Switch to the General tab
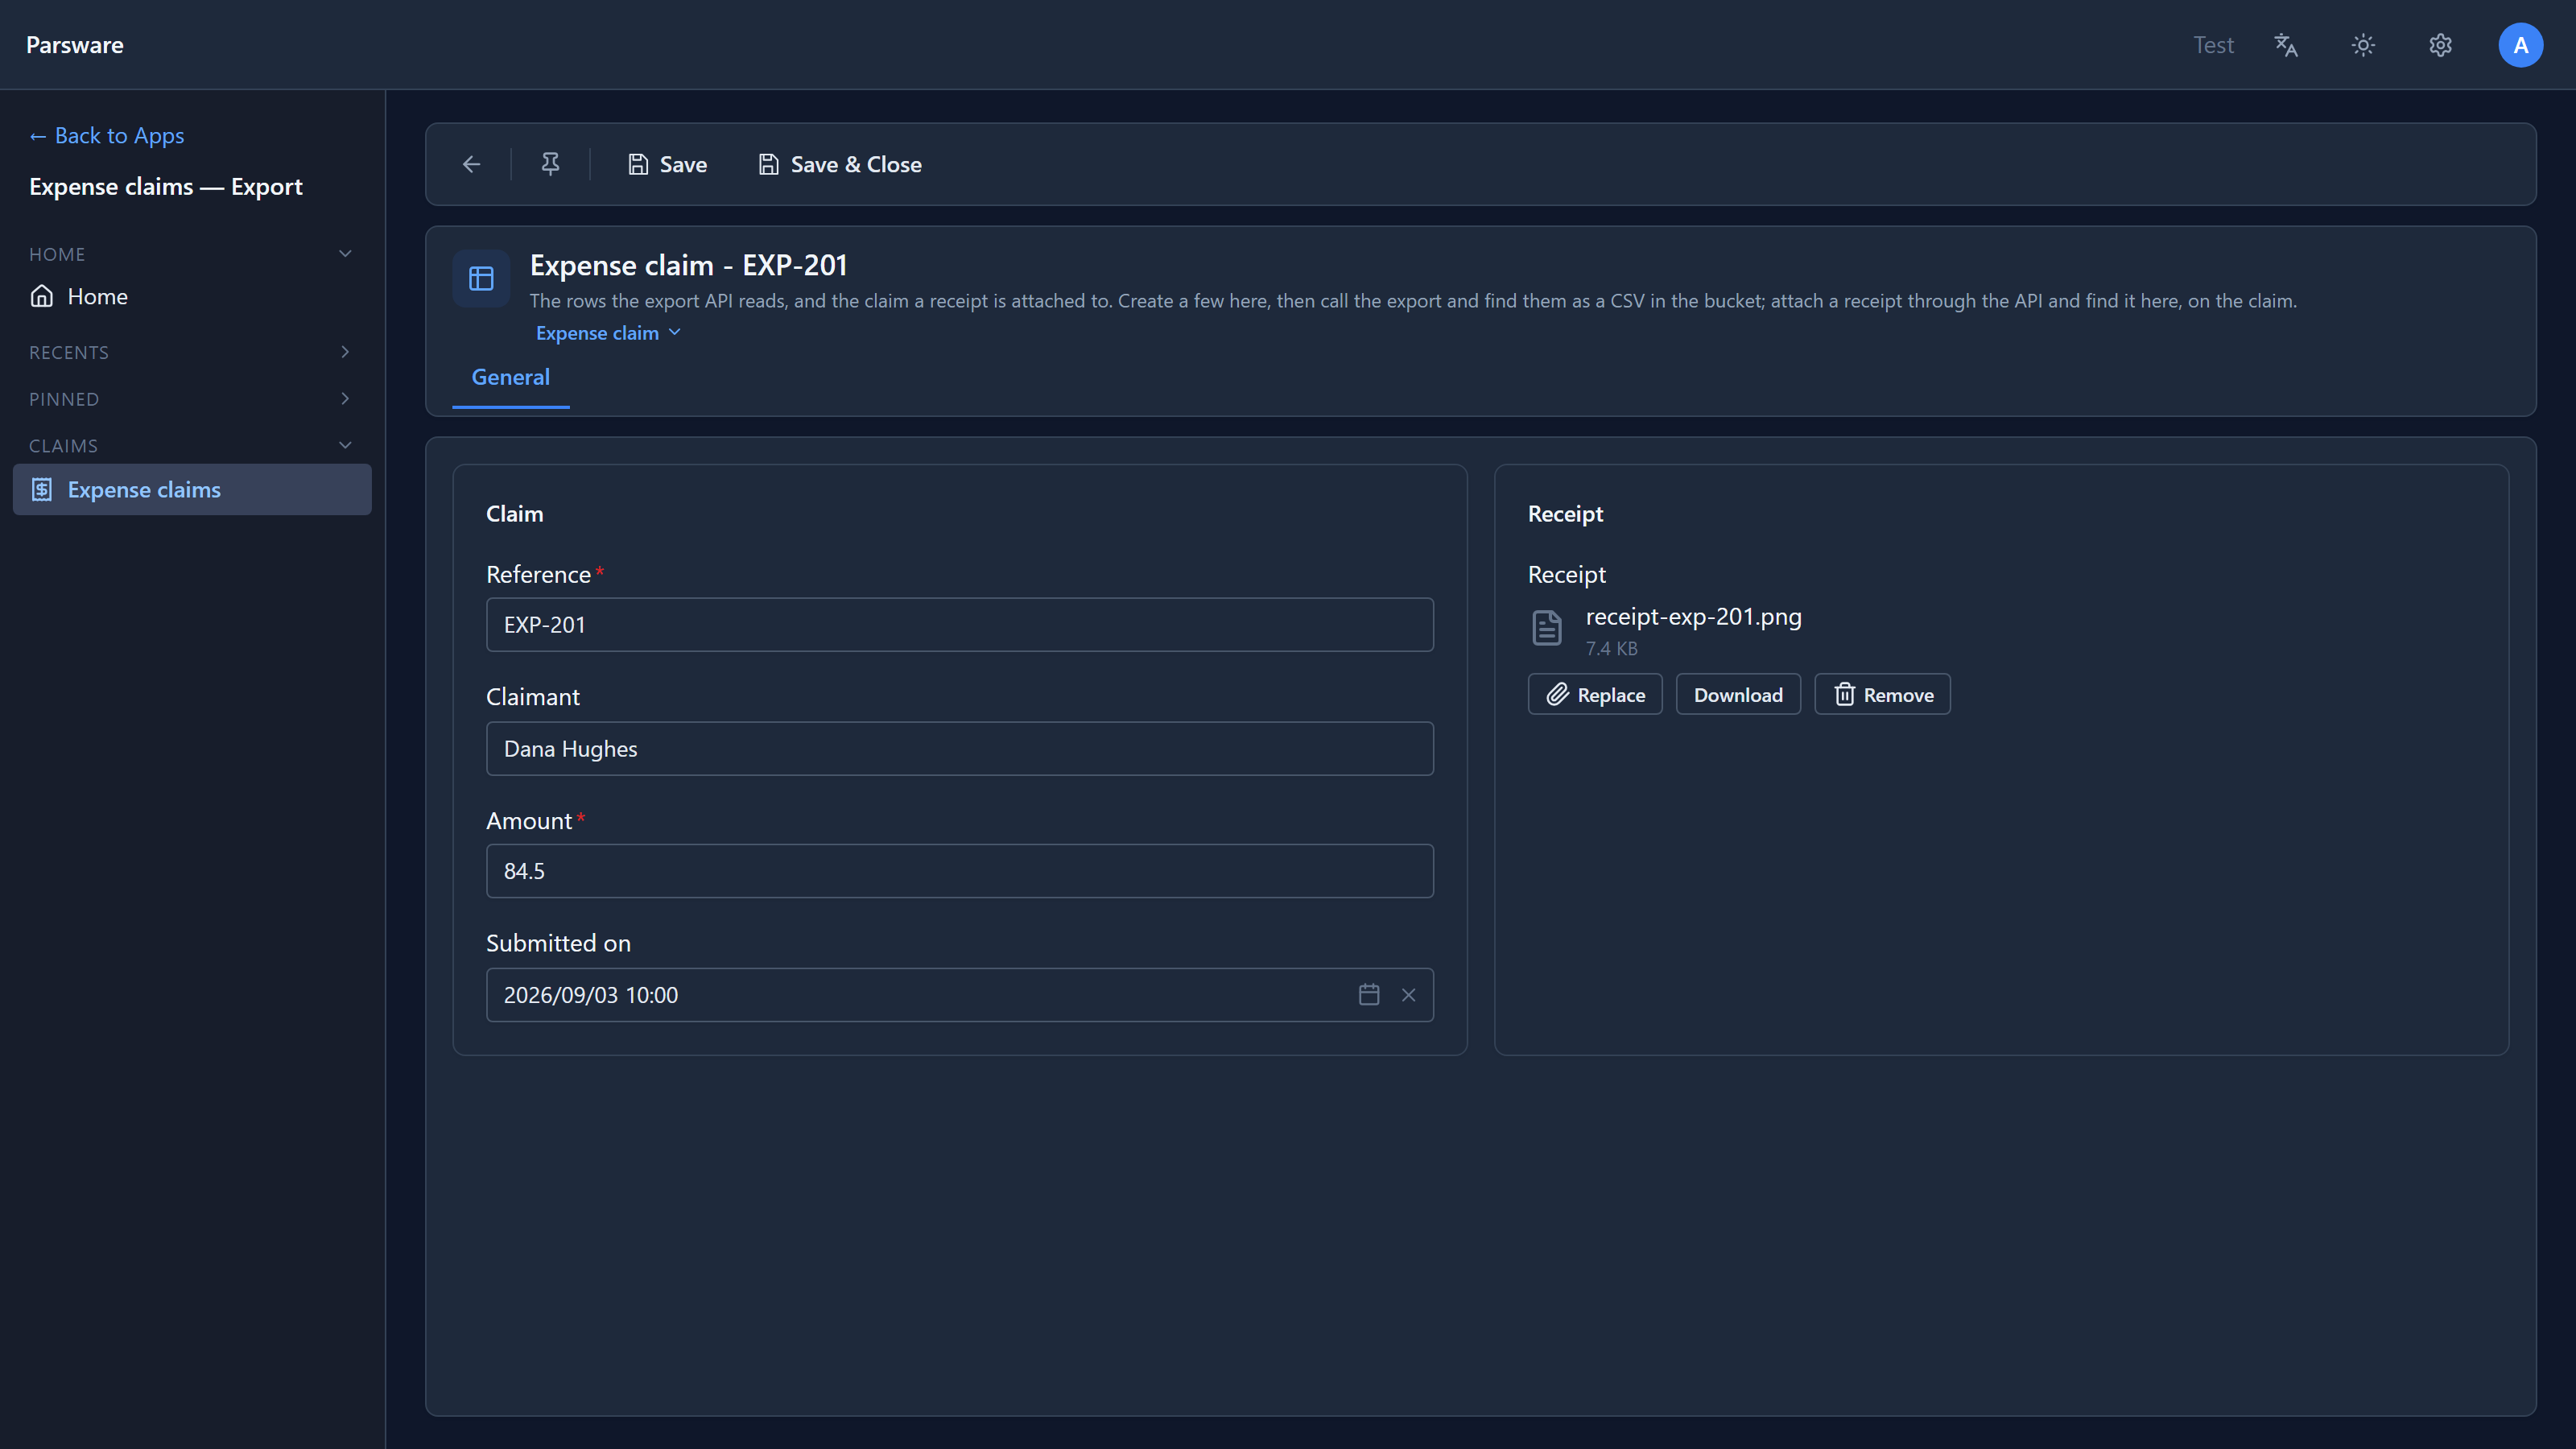Screen dimensions: 2576x1449 coord(510,377)
